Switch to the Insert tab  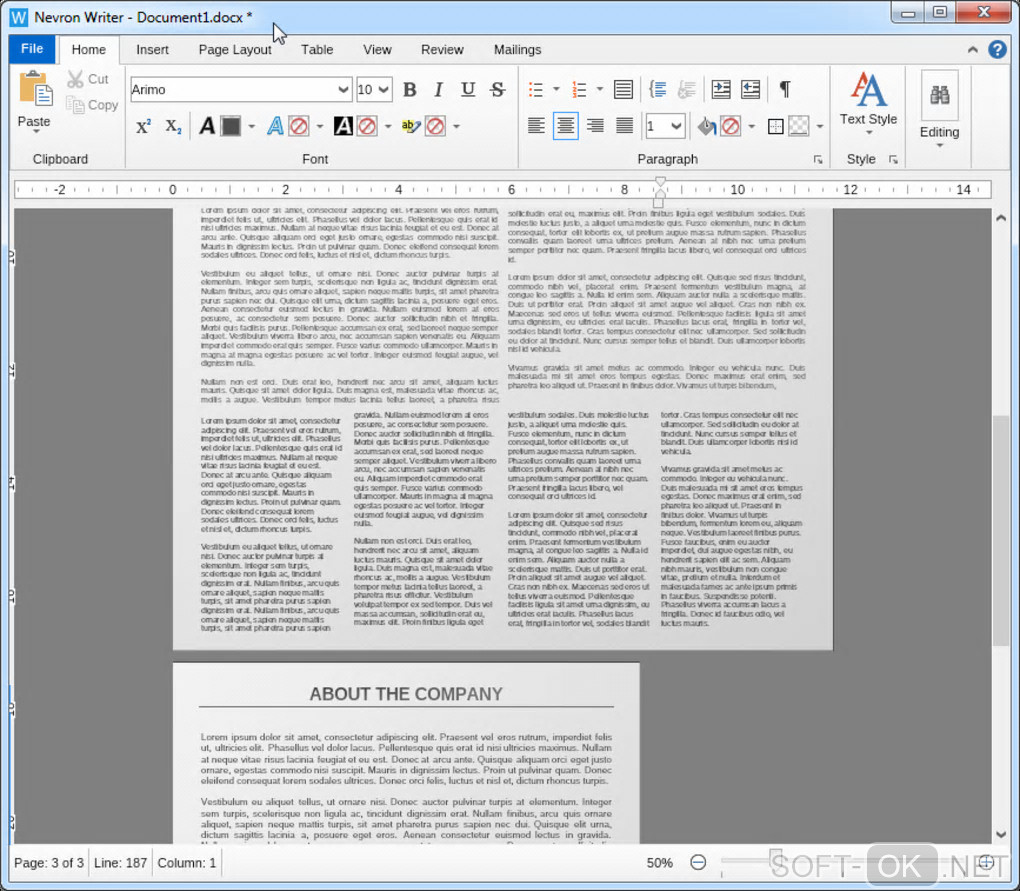[x=152, y=49]
